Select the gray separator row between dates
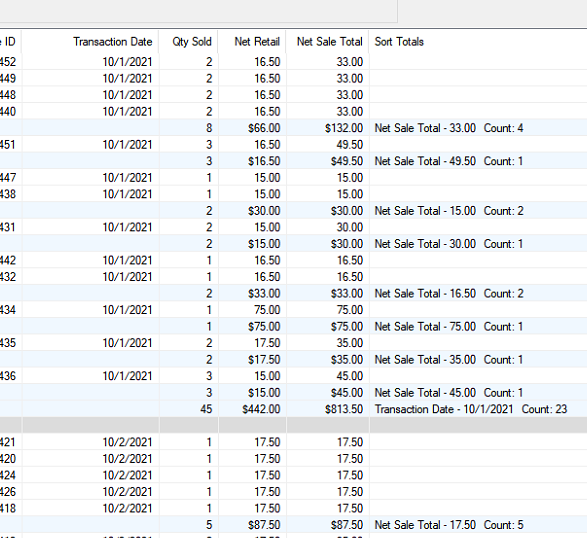The width and height of the screenshot is (587, 538). (294, 425)
